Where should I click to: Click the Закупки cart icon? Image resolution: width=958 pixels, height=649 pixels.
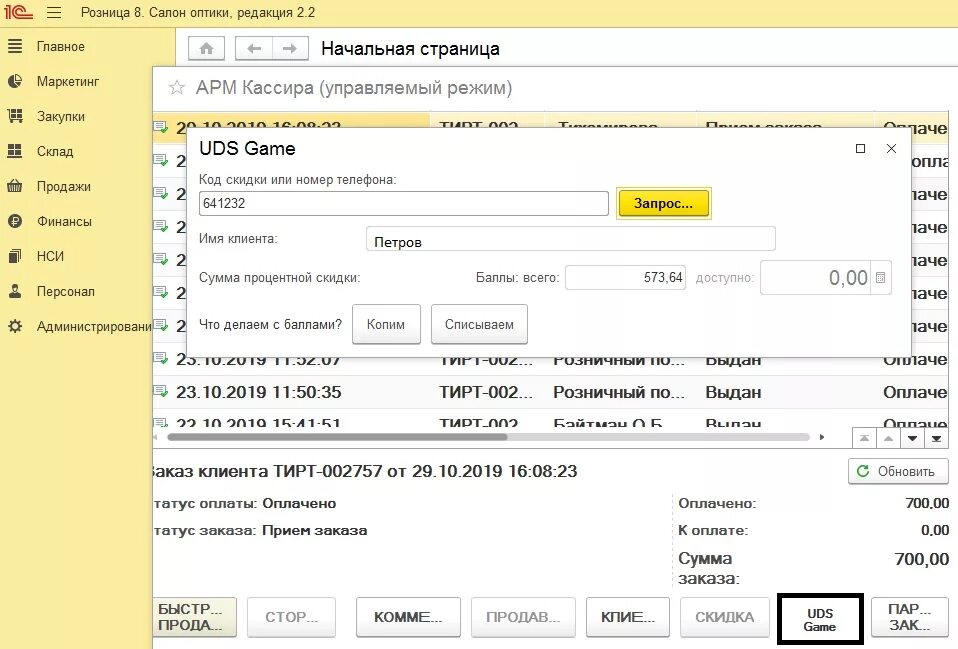coord(15,116)
